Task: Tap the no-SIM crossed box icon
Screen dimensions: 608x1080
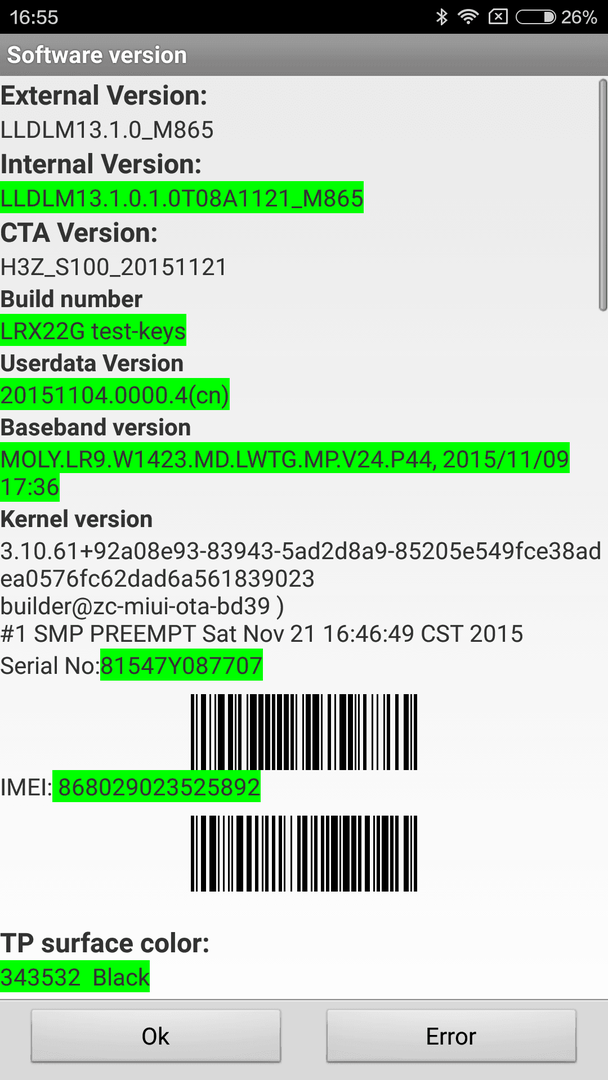Action: click(x=498, y=17)
